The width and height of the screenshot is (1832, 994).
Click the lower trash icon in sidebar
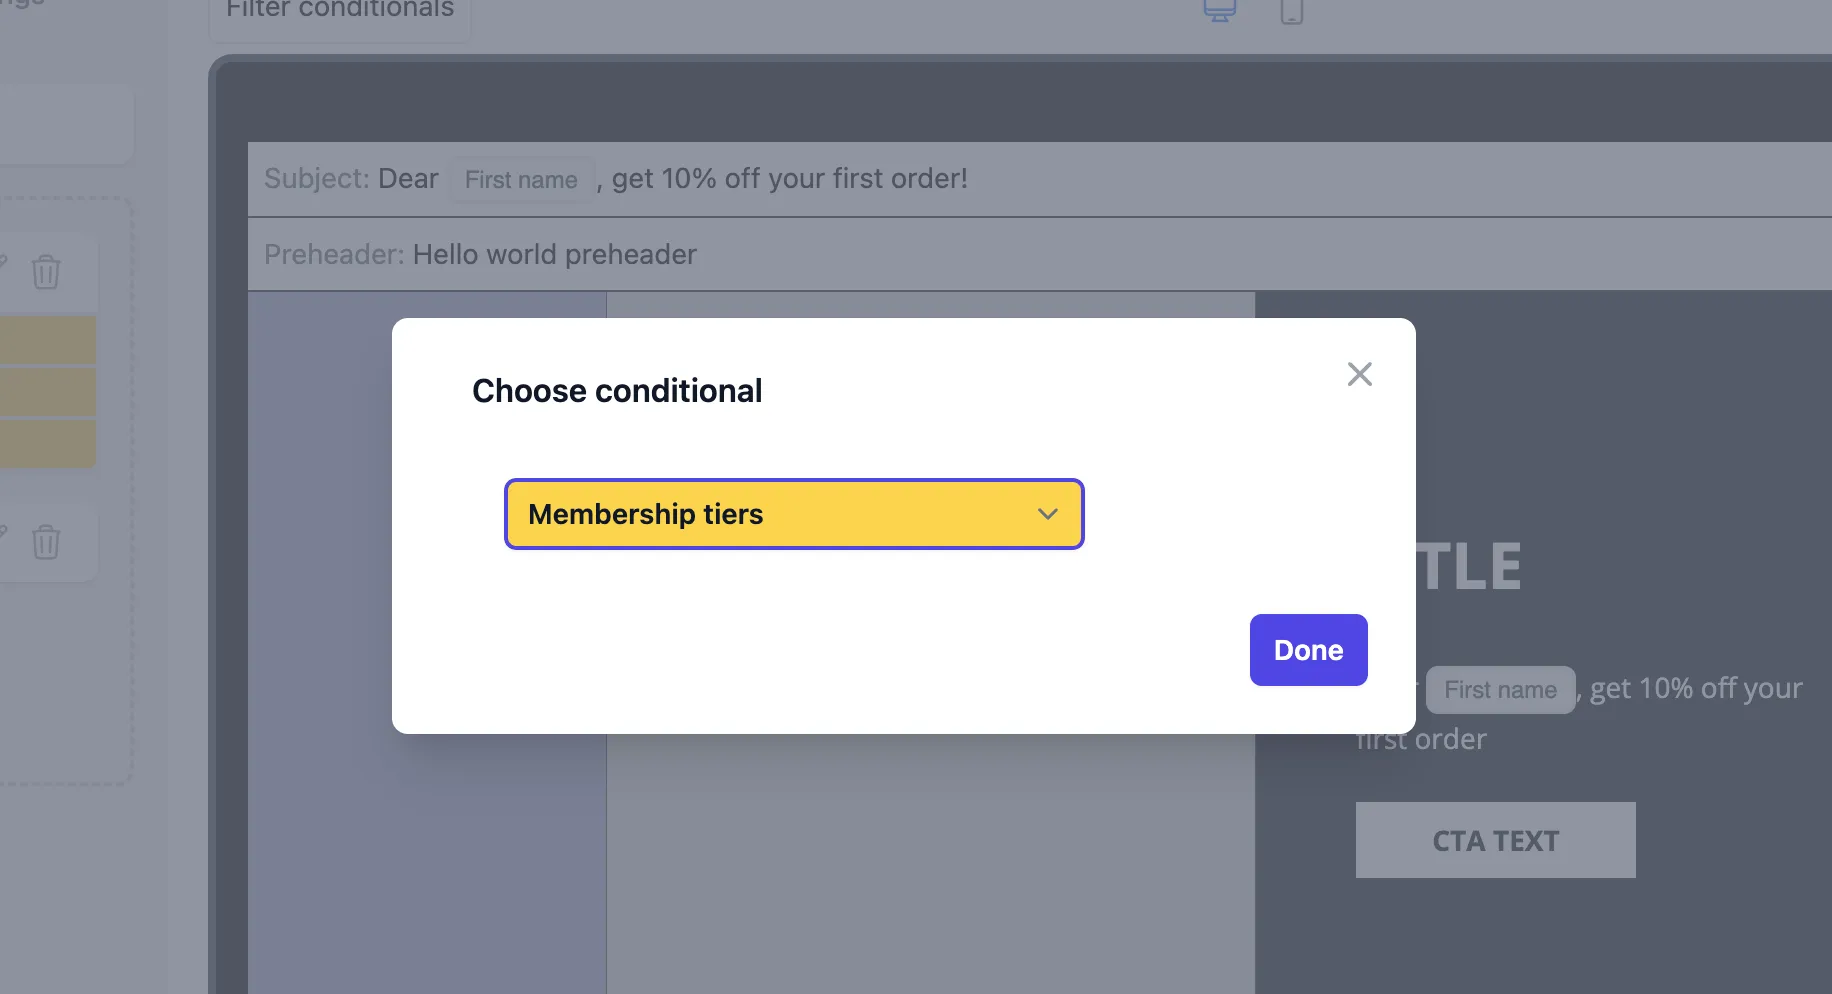46,542
